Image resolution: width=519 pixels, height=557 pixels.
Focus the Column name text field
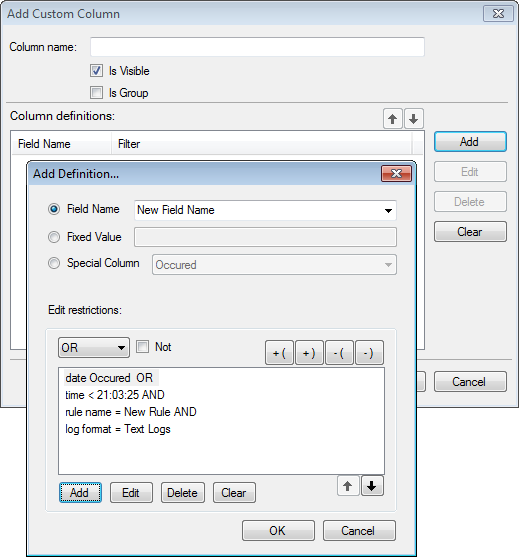click(257, 47)
